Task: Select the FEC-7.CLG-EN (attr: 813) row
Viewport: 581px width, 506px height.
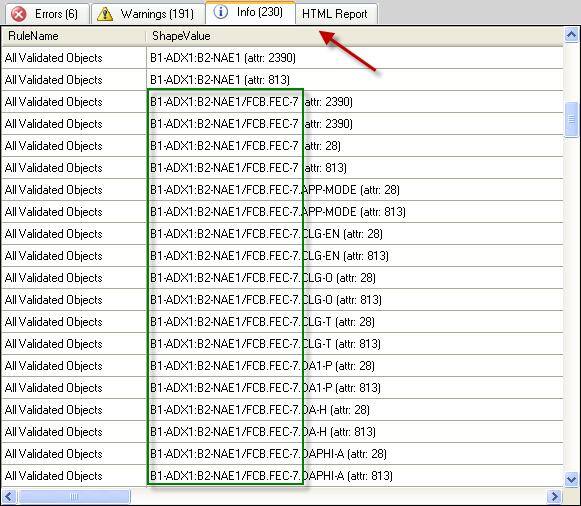Action: pyautogui.click(x=282, y=256)
